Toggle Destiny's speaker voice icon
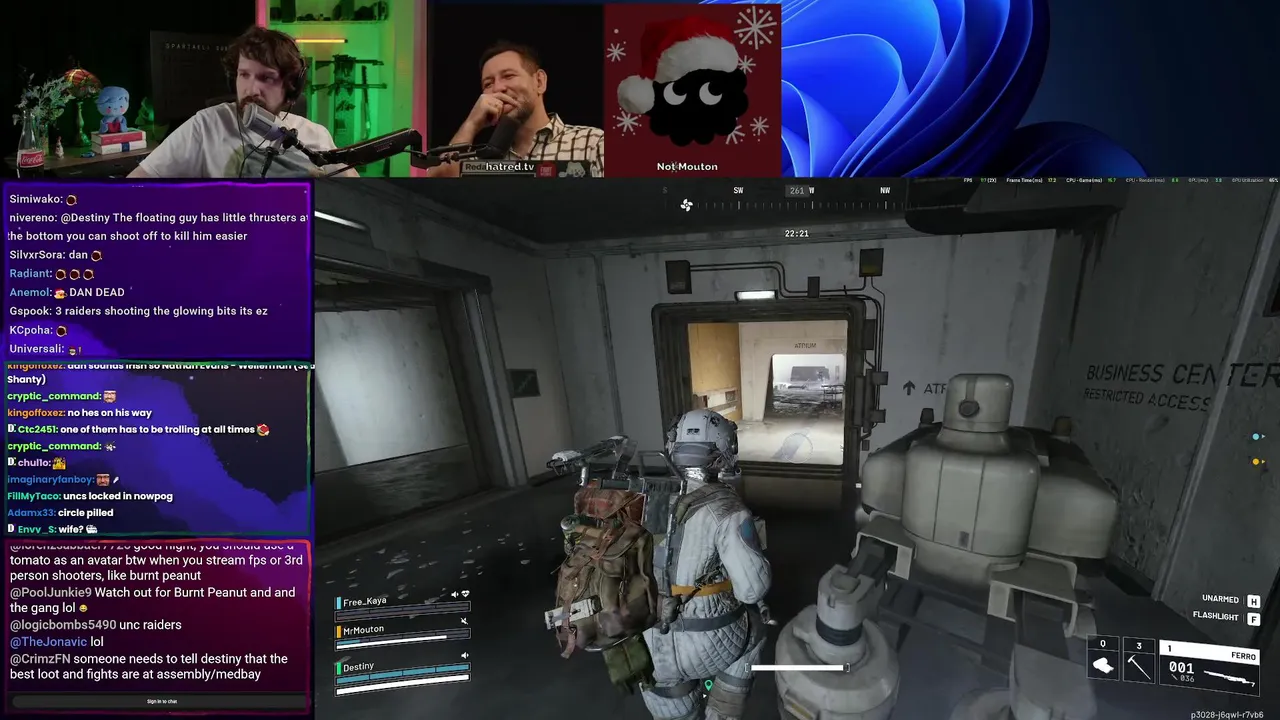This screenshot has height=720, width=1280. [x=464, y=656]
